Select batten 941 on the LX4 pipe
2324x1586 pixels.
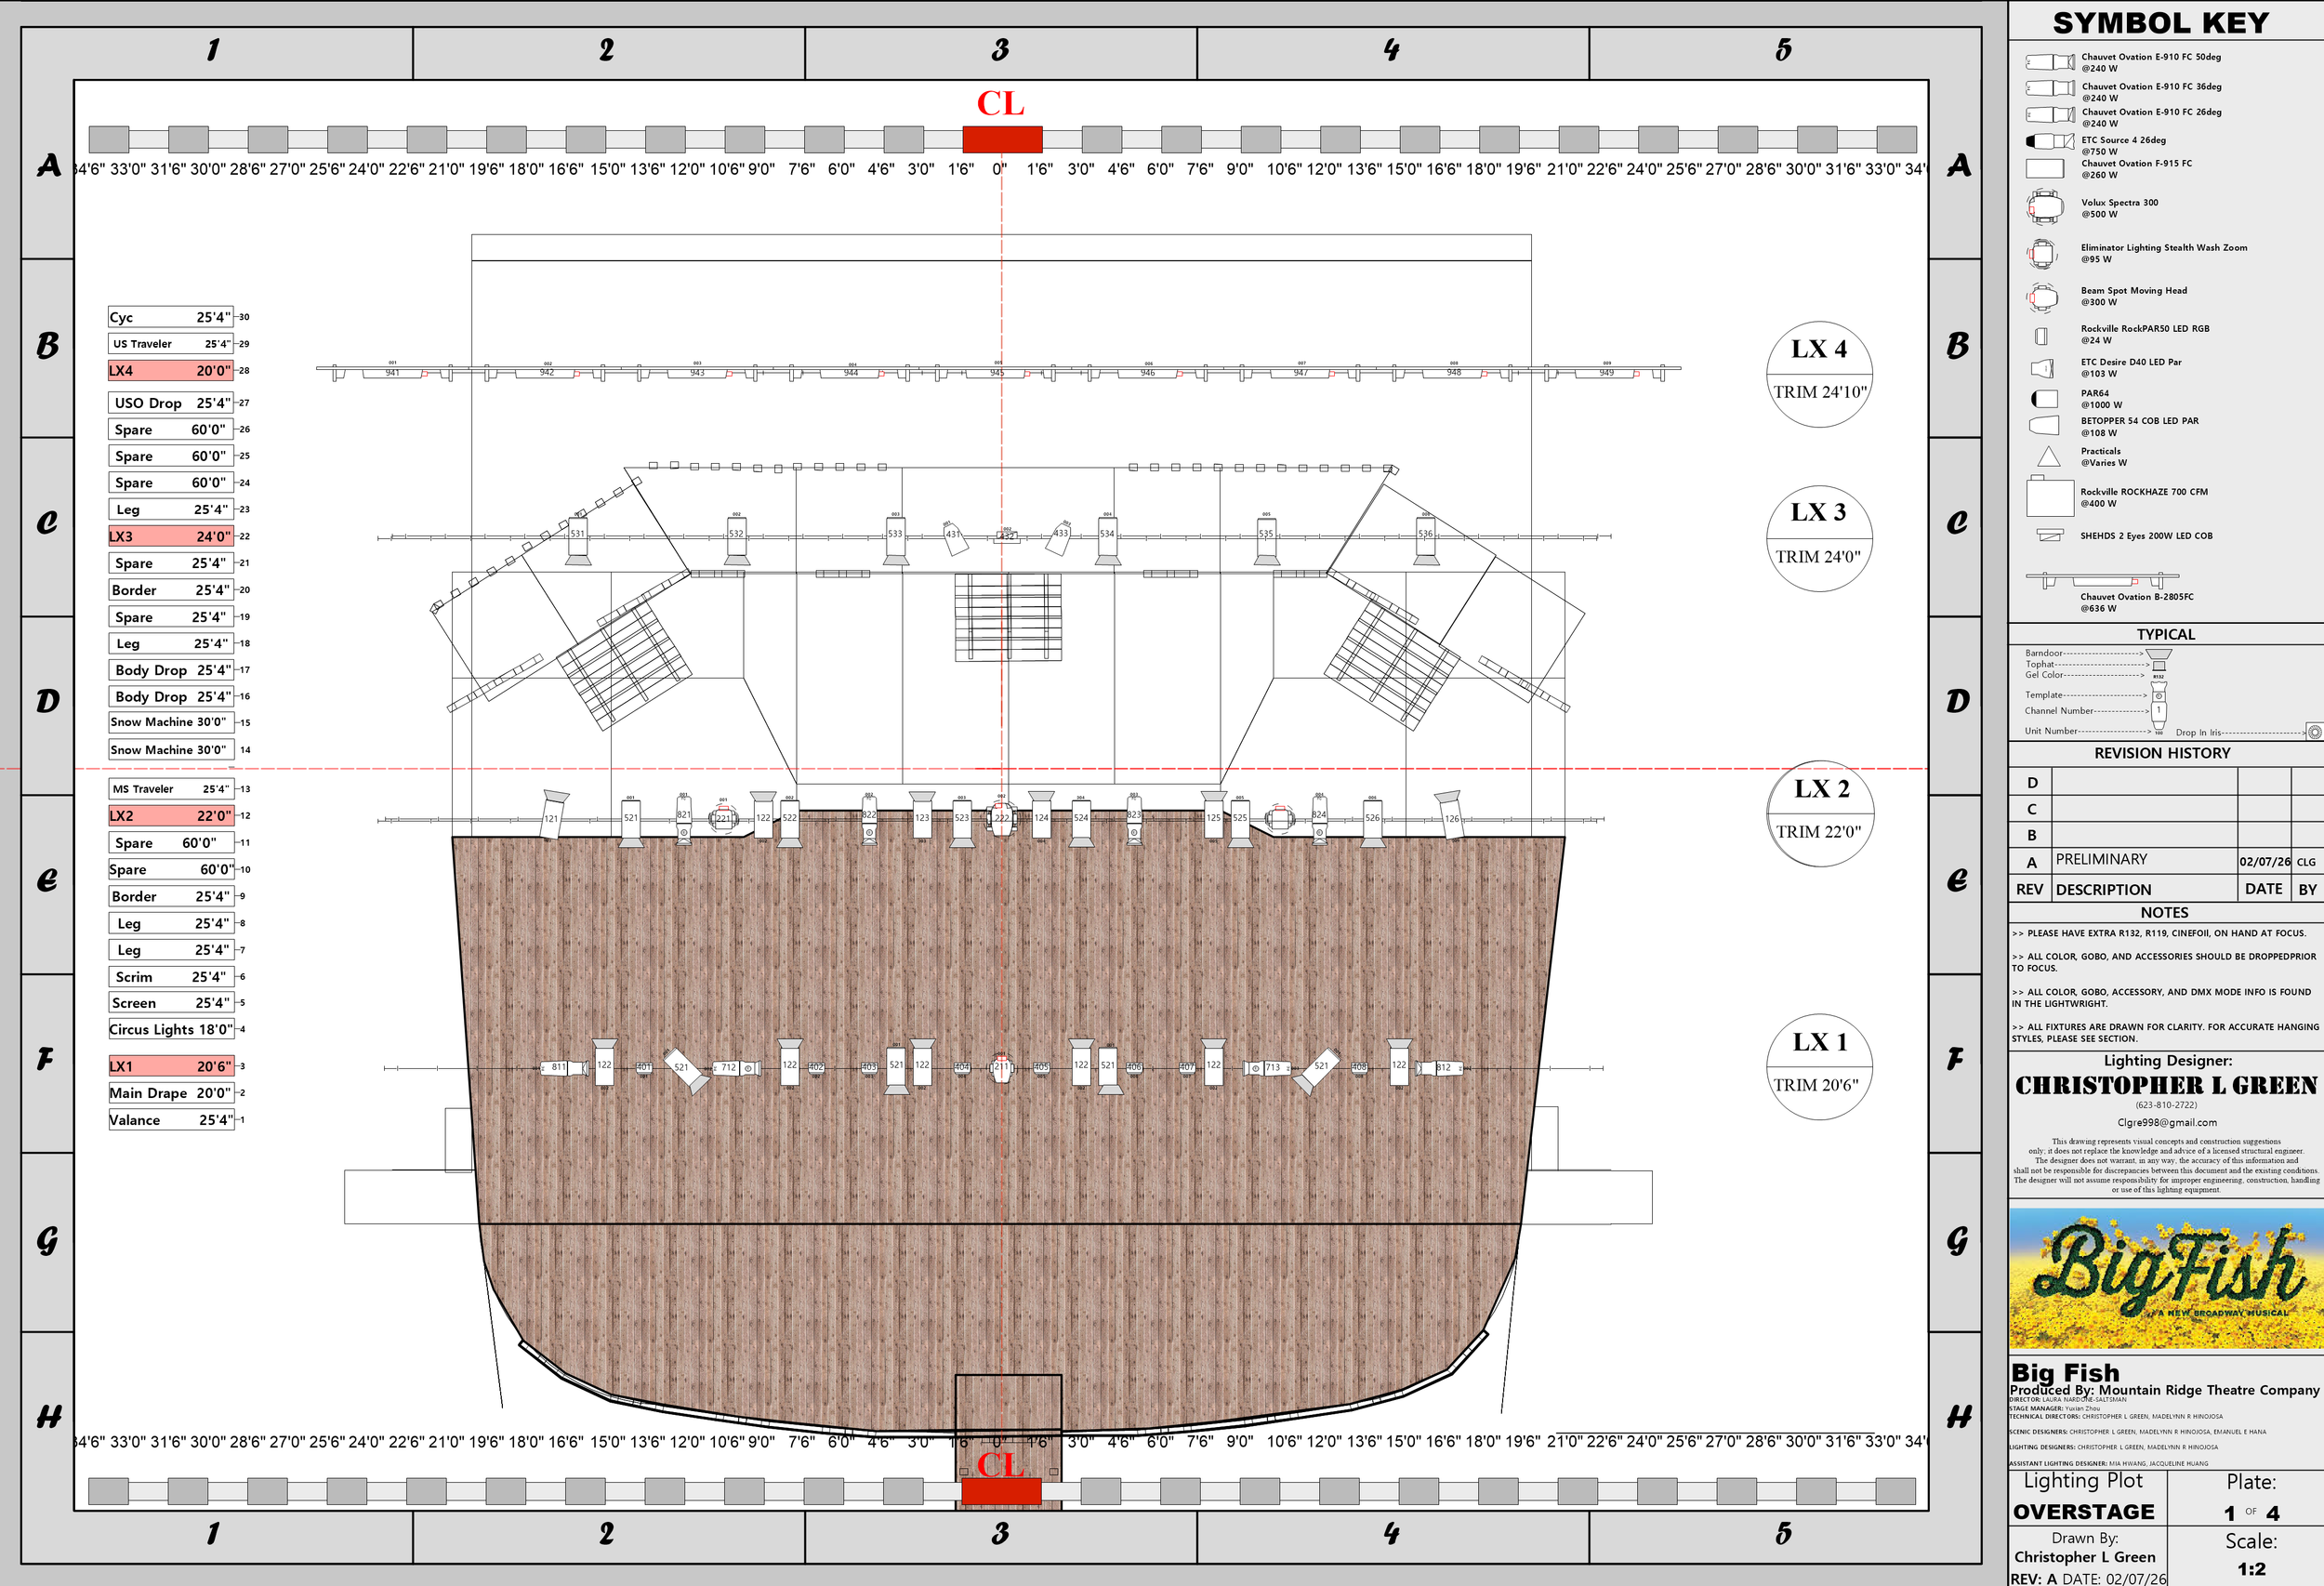(392, 373)
